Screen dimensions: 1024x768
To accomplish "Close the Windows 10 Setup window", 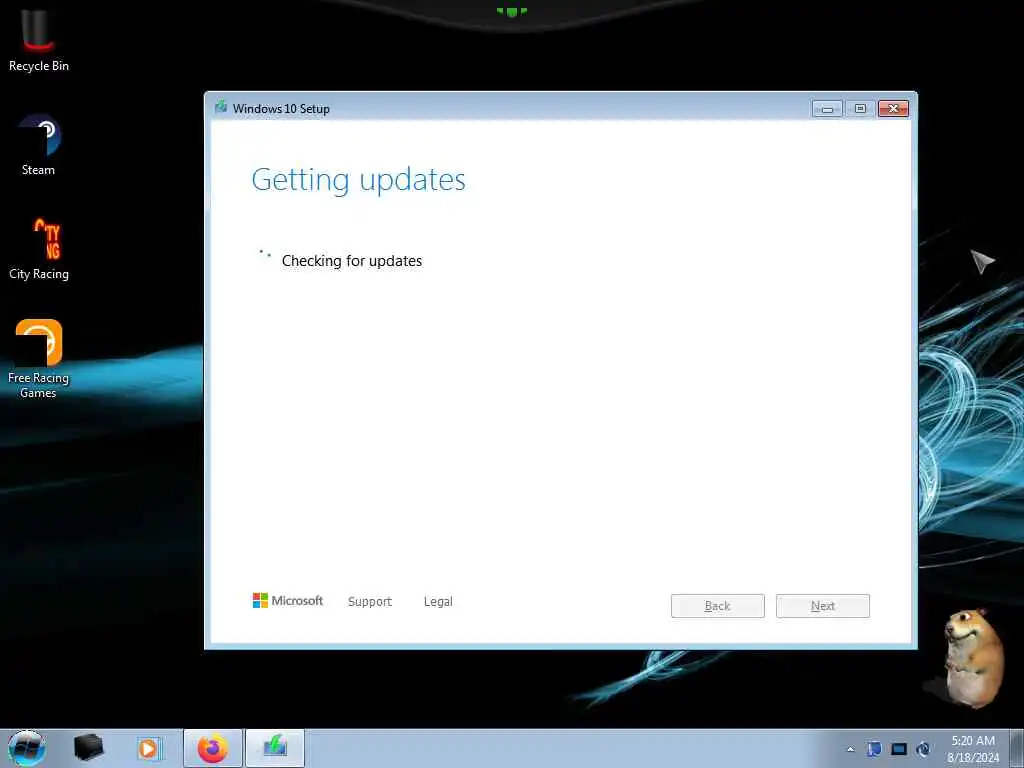I will pos(893,109).
